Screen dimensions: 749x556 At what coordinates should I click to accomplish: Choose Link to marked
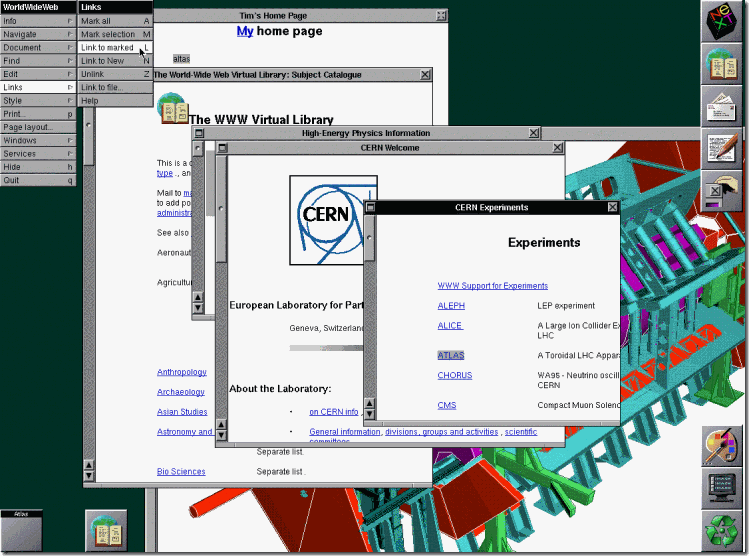[x=115, y=48]
